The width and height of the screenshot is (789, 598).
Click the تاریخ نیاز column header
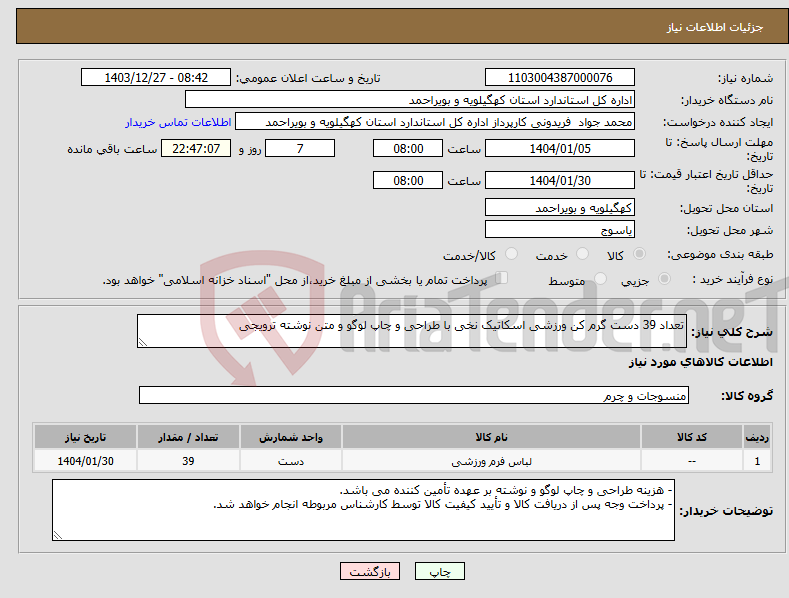[x=86, y=437]
